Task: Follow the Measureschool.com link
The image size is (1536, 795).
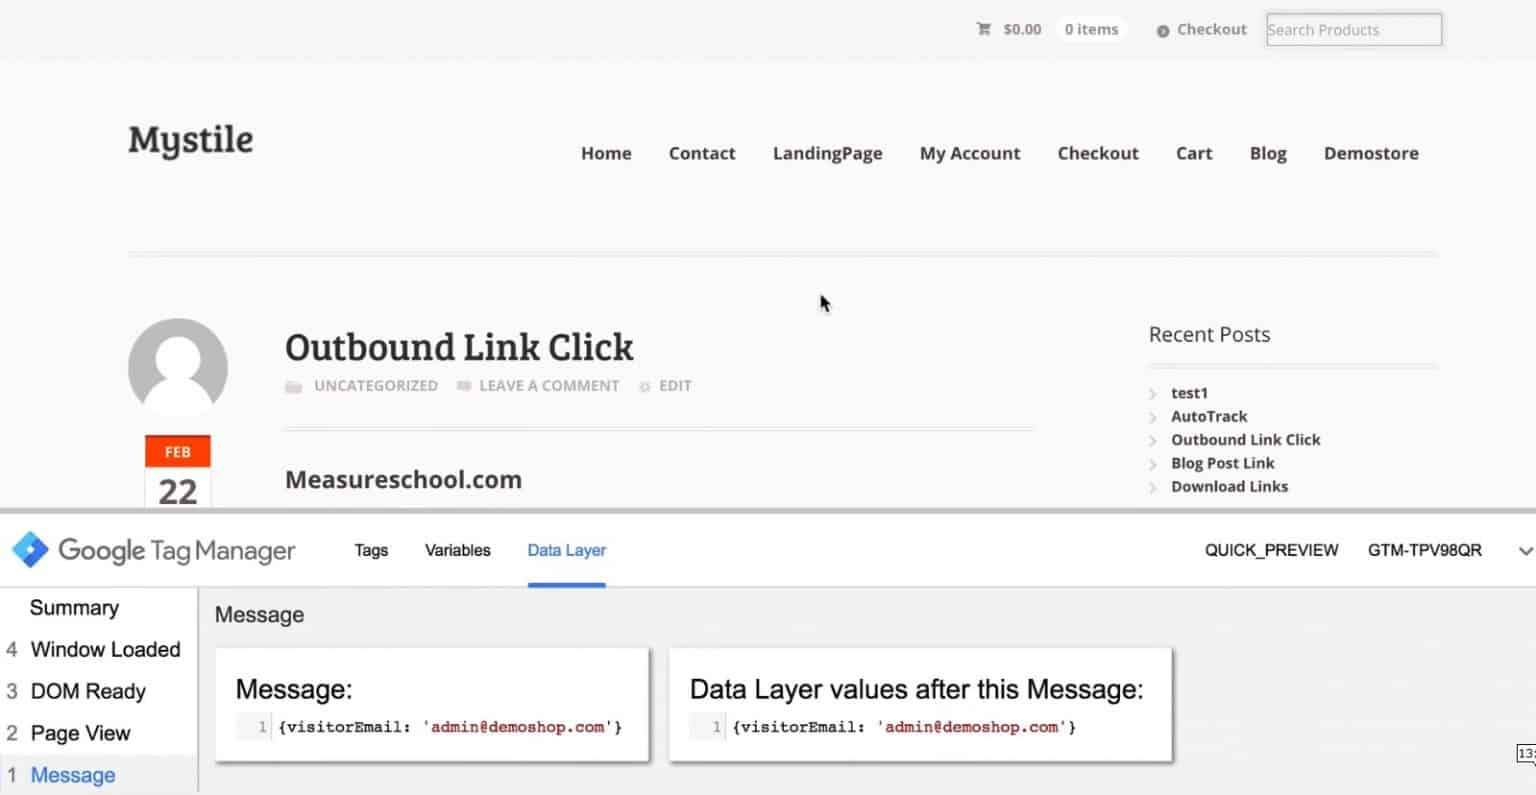Action: pos(403,479)
